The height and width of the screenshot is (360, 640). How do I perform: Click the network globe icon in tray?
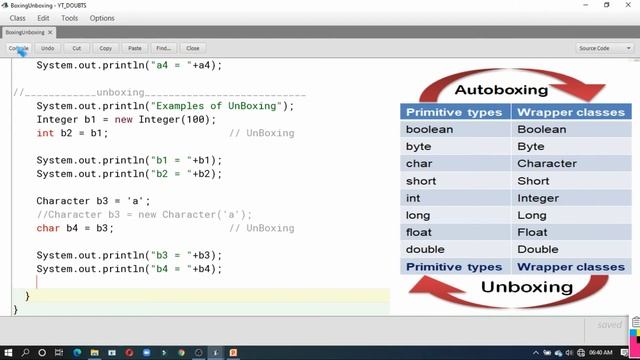[x=581, y=353]
